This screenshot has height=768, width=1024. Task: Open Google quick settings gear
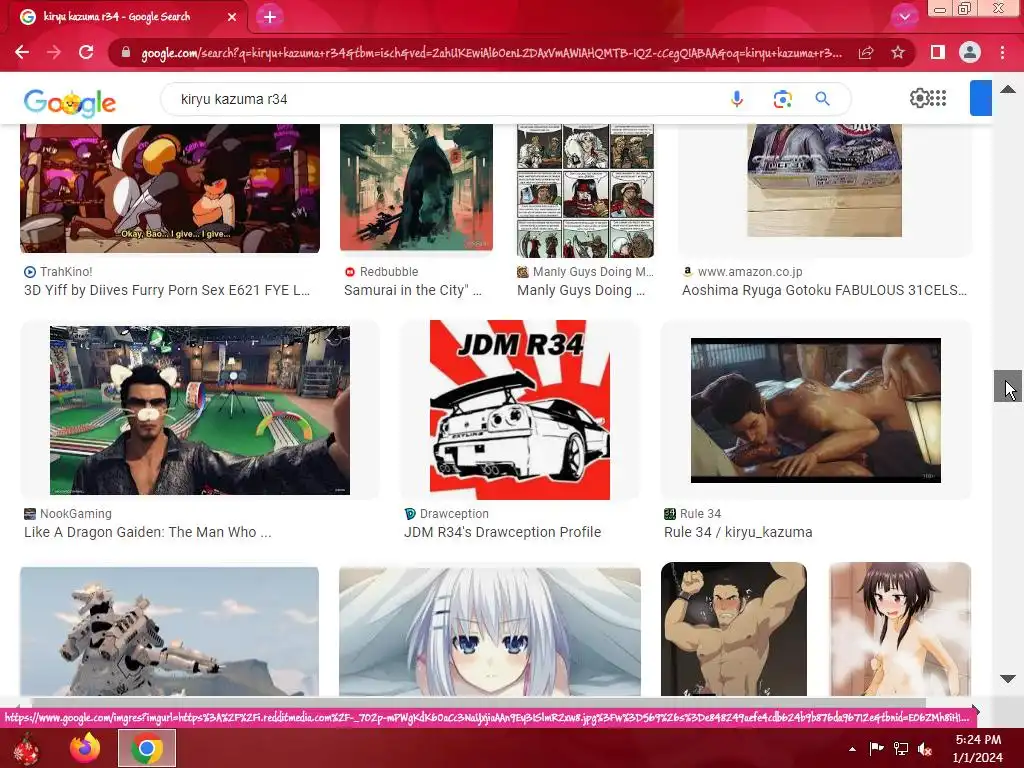[920, 99]
